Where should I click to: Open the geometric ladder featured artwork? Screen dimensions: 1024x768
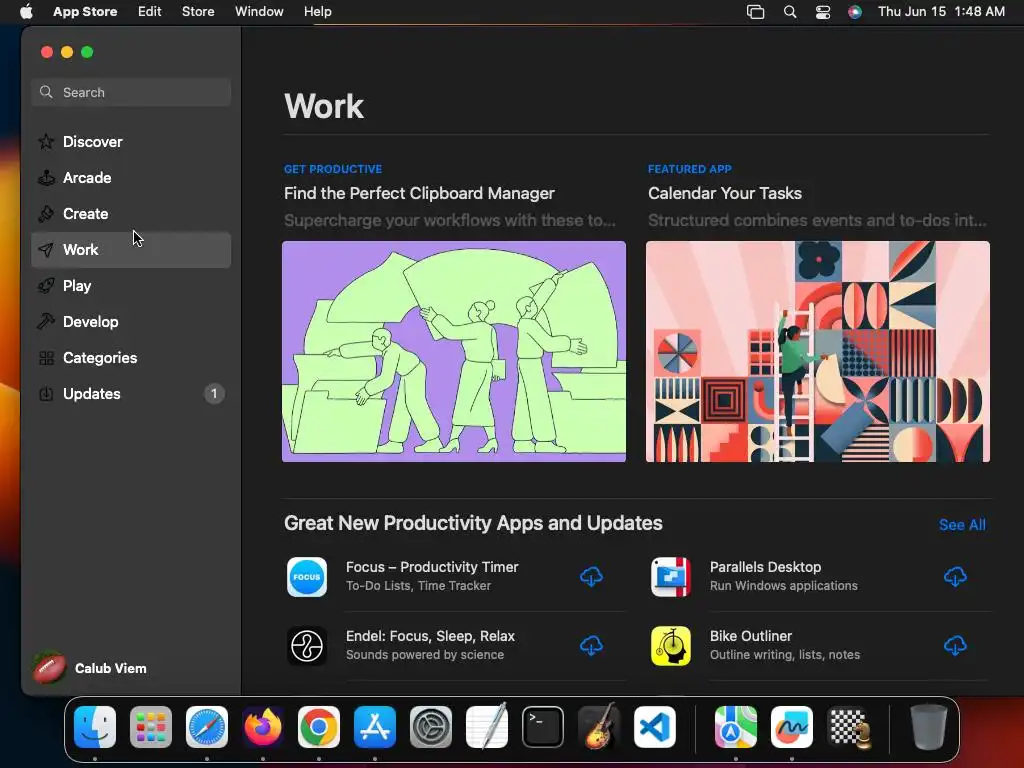pos(818,351)
